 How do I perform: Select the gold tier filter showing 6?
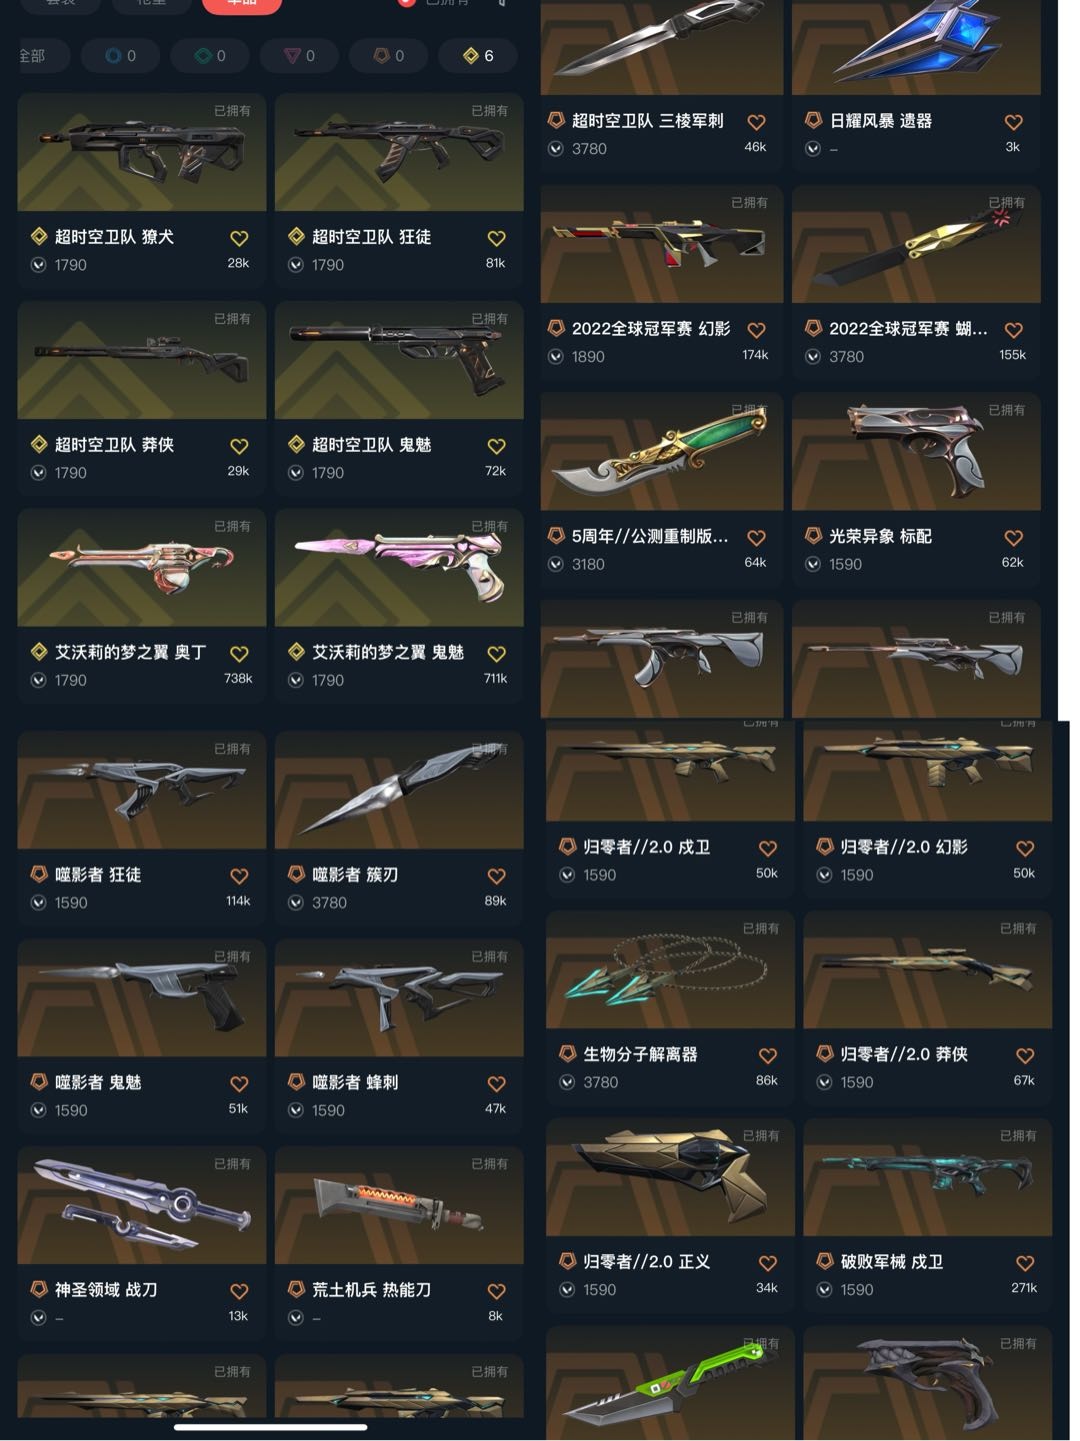point(478,56)
